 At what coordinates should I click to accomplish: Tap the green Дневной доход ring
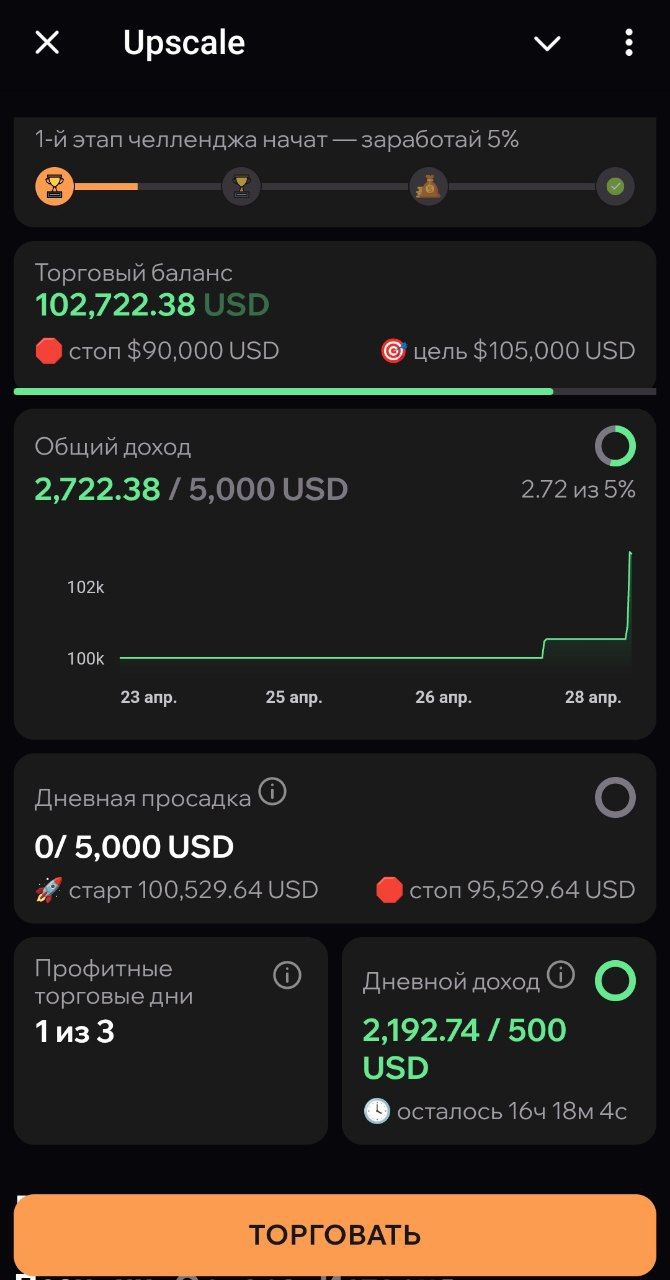coord(615,980)
